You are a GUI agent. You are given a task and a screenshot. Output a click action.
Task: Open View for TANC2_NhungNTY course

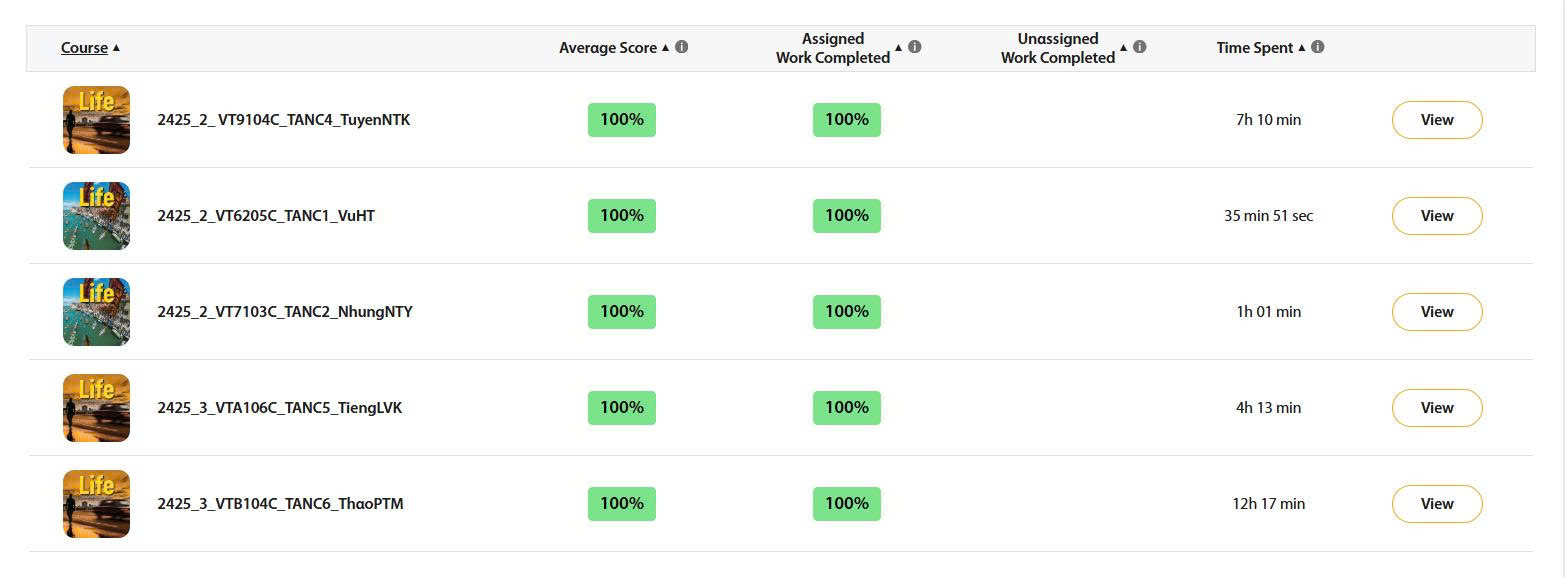pos(1437,312)
